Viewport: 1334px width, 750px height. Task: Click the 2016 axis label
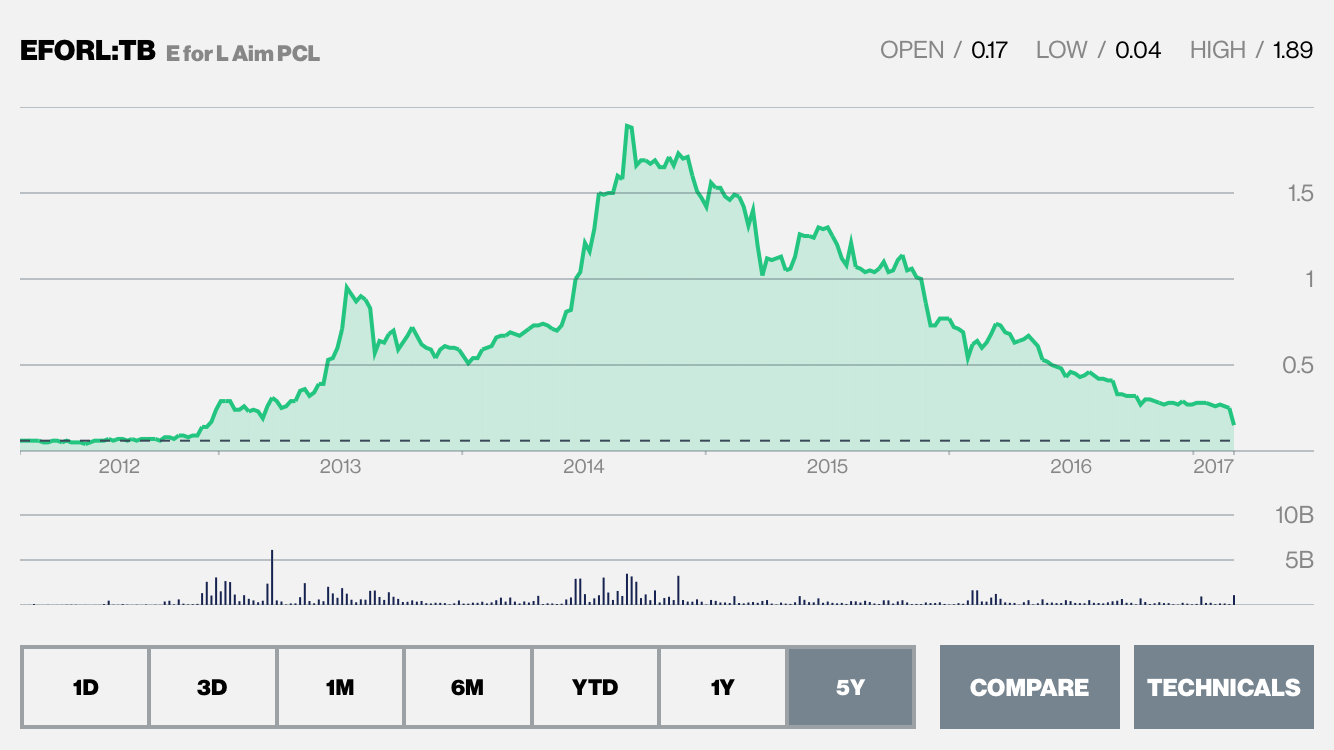[1070, 467]
